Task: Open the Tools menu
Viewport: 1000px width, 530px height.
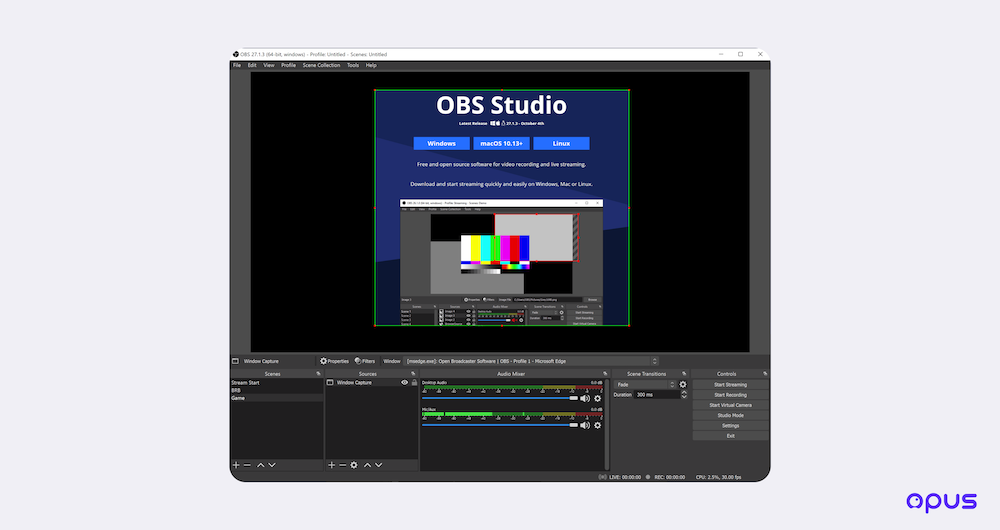Action: pyautogui.click(x=353, y=65)
